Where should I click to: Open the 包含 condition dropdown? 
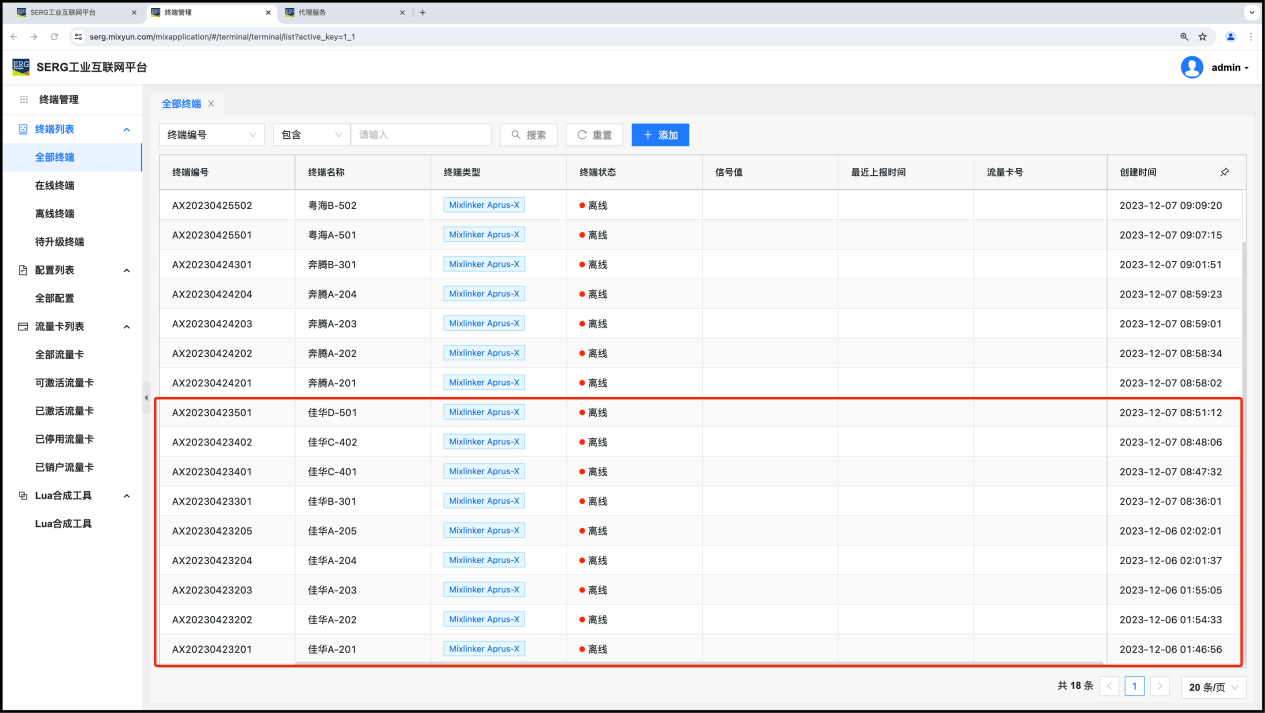tap(310, 135)
